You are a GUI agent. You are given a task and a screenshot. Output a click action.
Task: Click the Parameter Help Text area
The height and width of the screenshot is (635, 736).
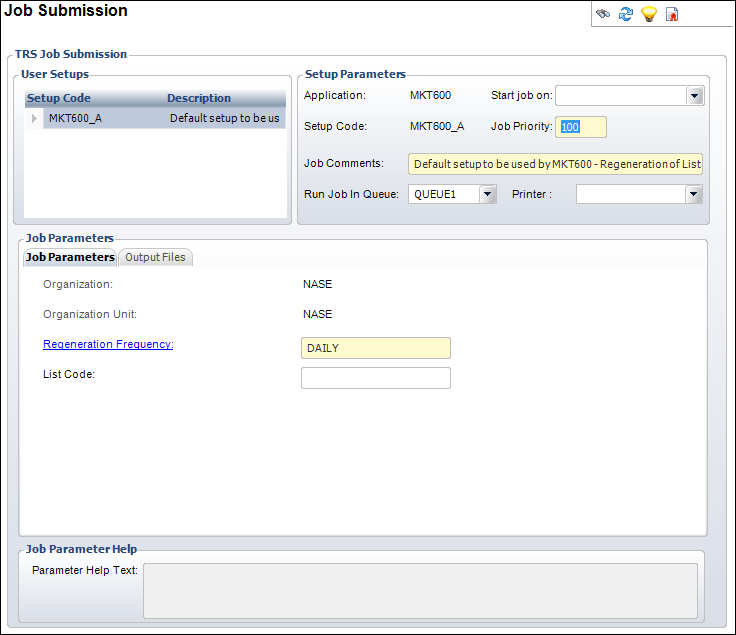(420, 590)
